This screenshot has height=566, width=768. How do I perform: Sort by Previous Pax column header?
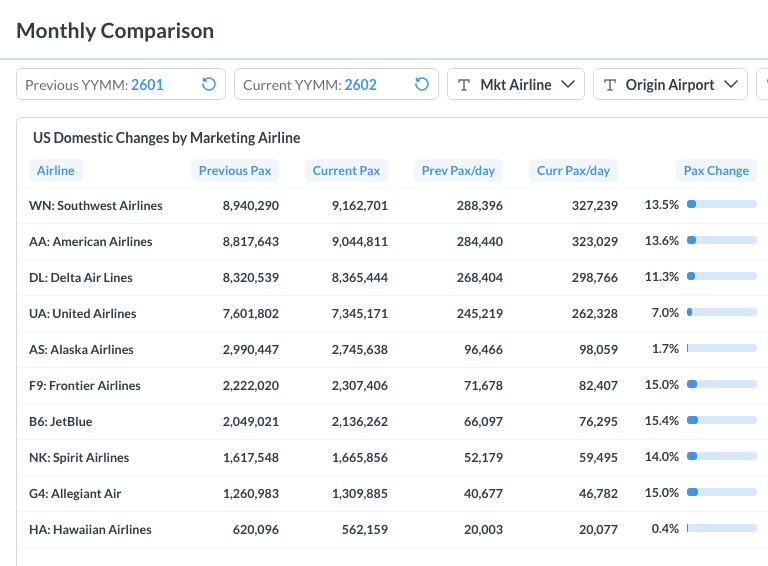(x=235, y=171)
